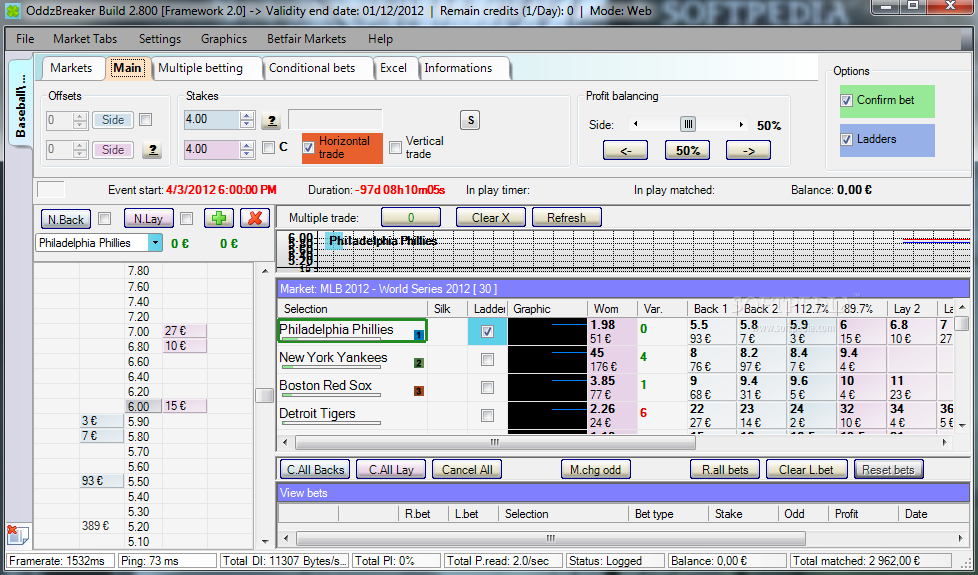978x575 pixels.
Task: Click the Cancel All button
Action: click(x=467, y=470)
